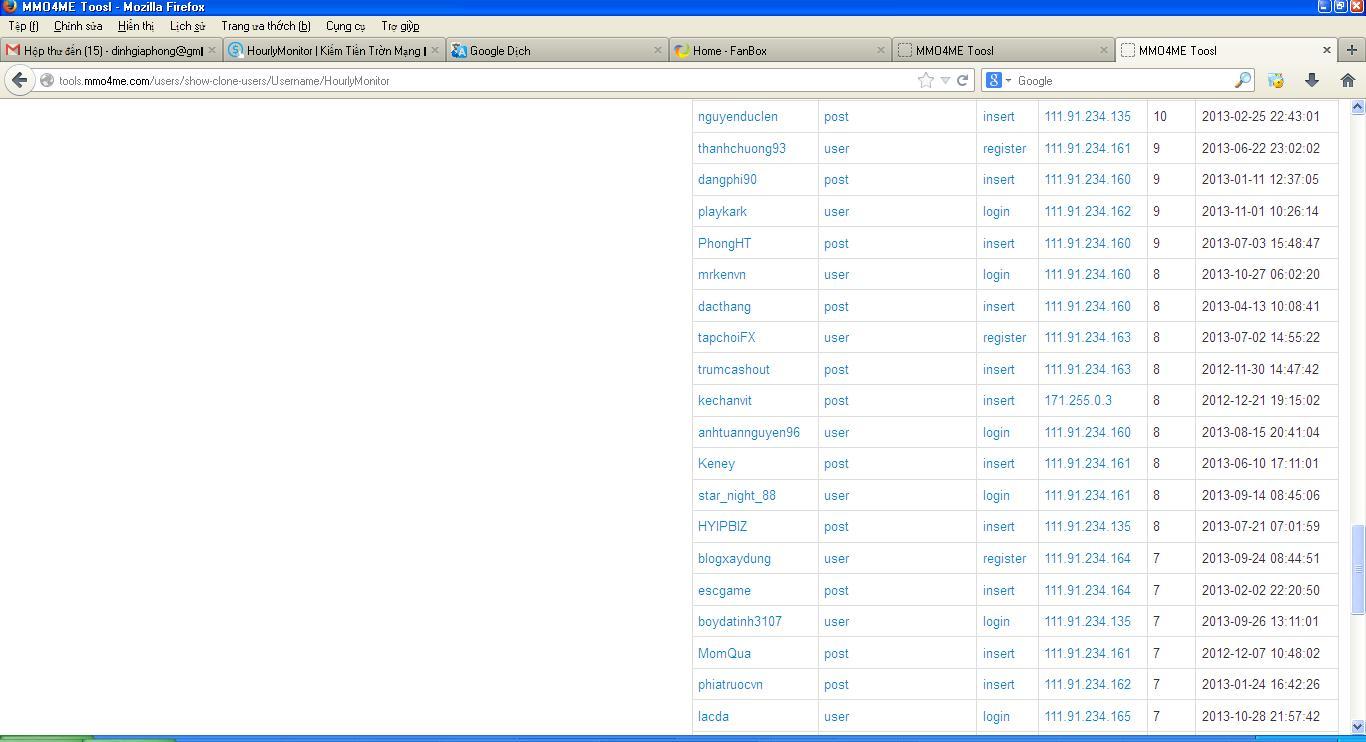The height and width of the screenshot is (742, 1366).
Task: Close the active MMO4ME Toosl tab
Action: [x=1327, y=50]
